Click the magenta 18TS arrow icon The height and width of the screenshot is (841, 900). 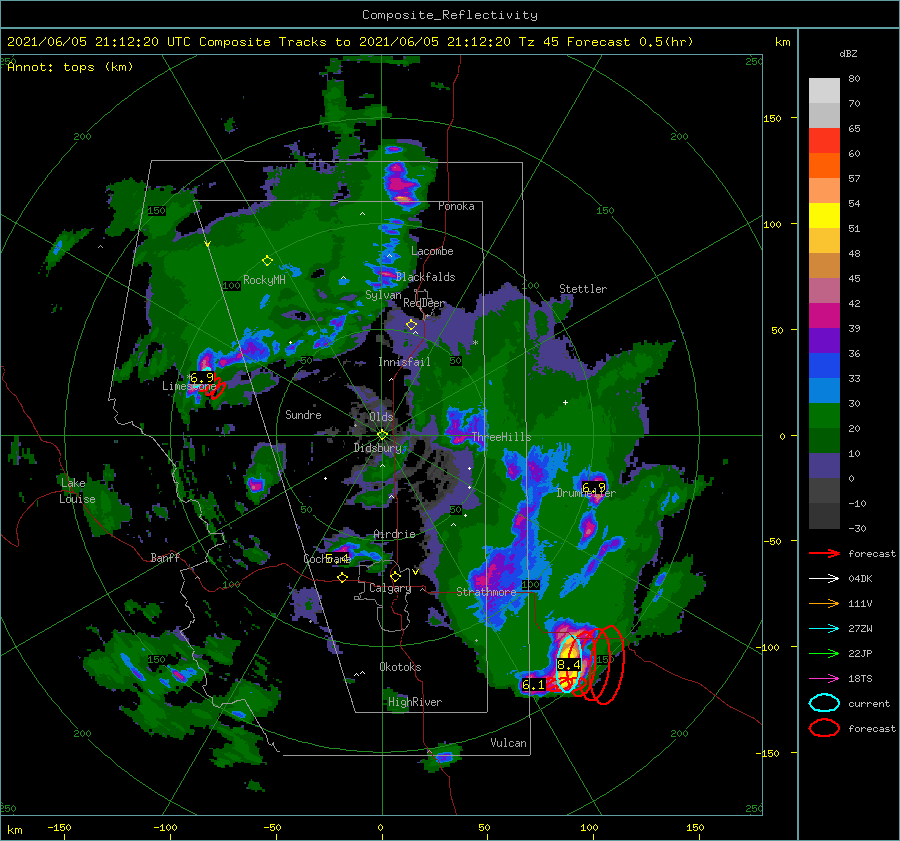pyautogui.click(x=824, y=679)
